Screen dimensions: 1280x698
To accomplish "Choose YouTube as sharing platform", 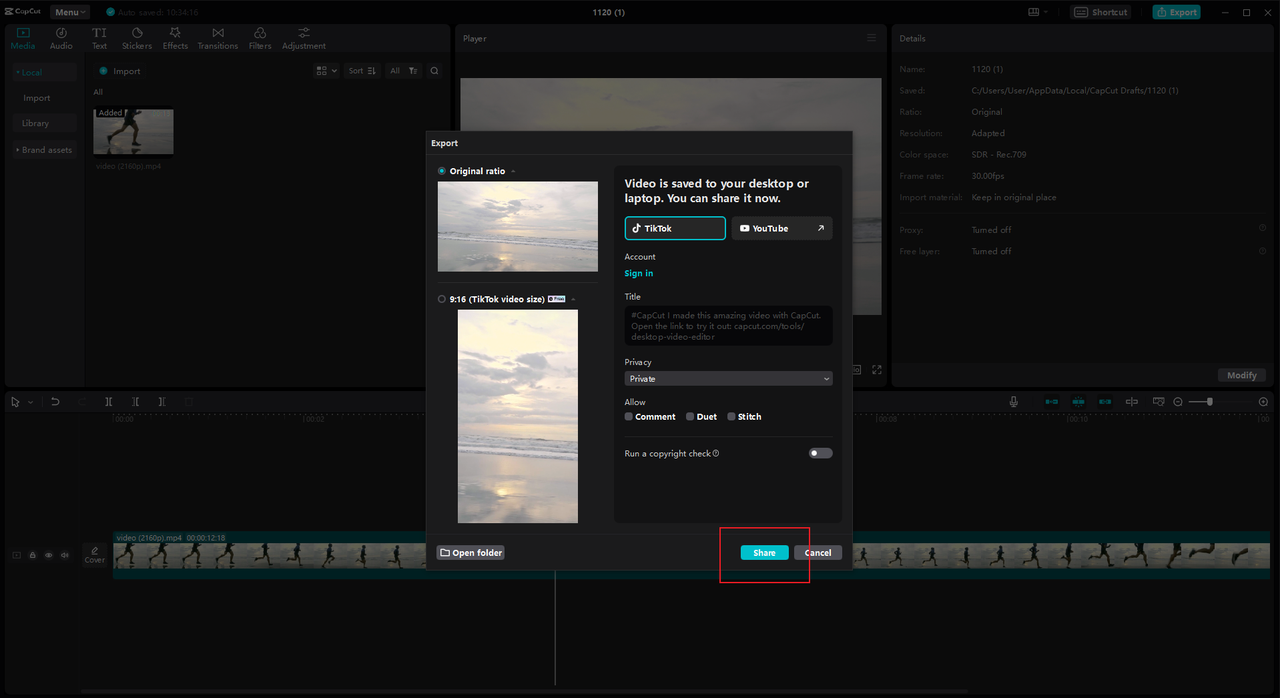I will [782, 228].
